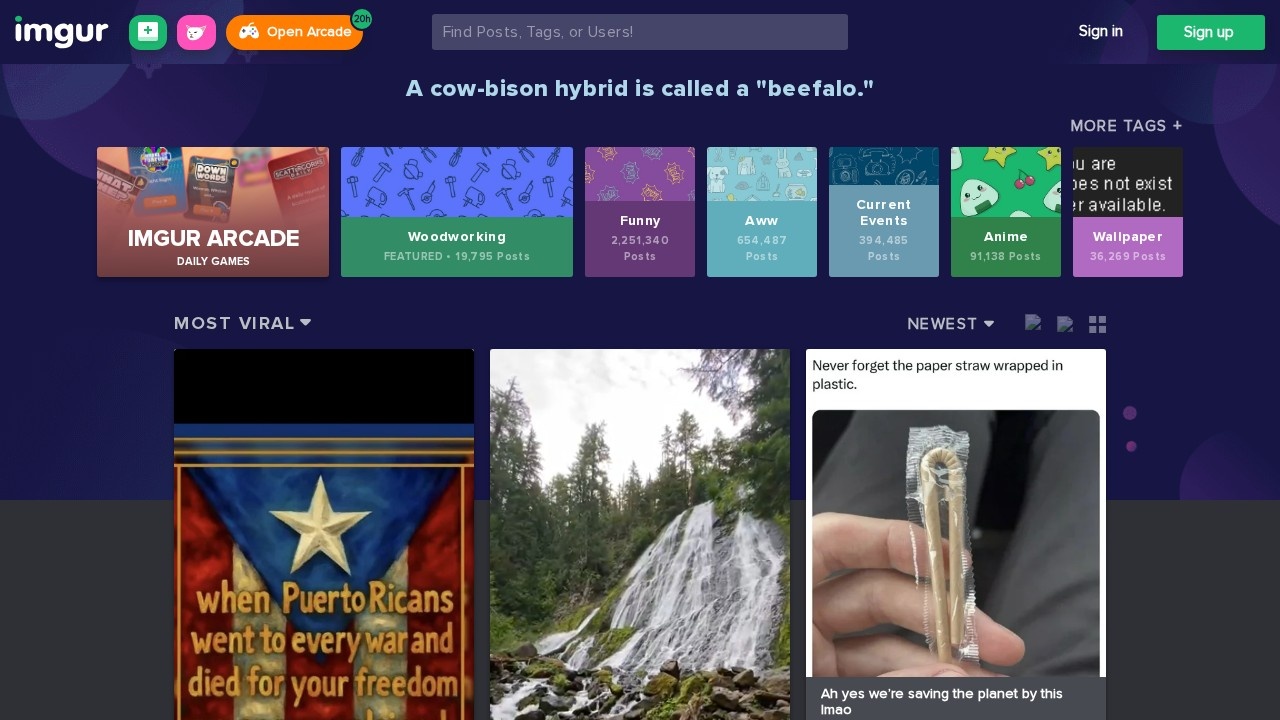Open the waterfall photo post
Viewport: 1280px width, 720px height.
pos(640,534)
